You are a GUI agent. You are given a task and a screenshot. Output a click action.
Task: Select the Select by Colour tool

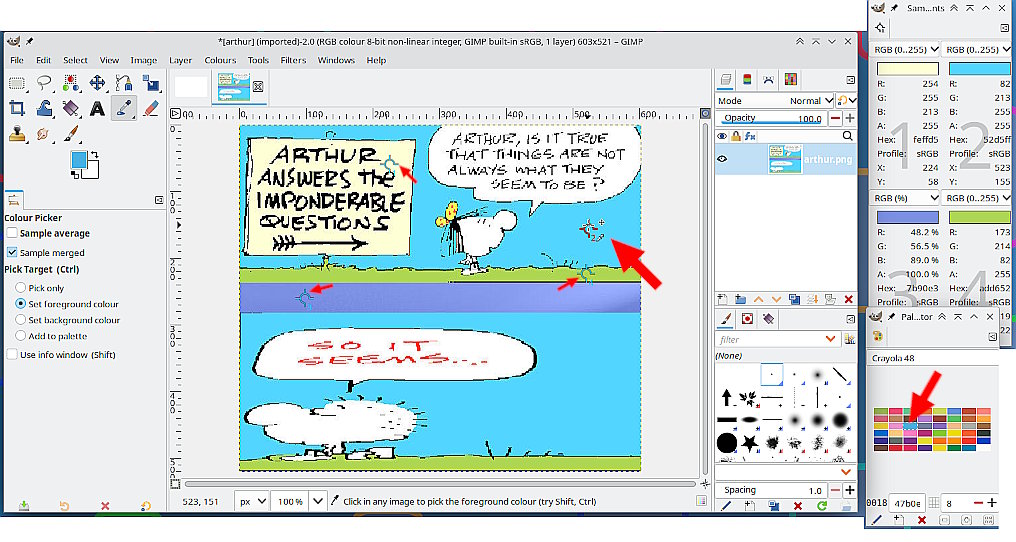(x=71, y=83)
